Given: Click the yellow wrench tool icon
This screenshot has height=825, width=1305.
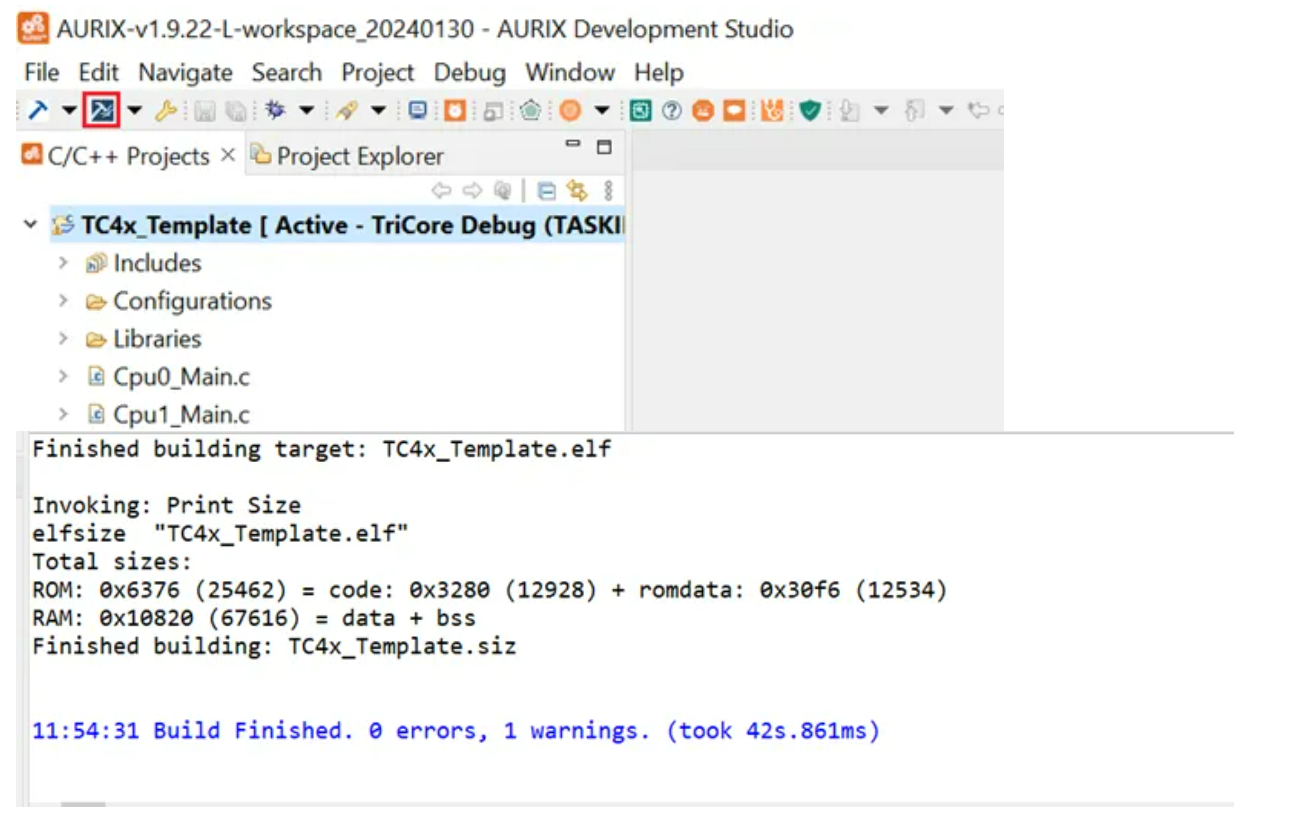Looking at the screenshot, I should 166,111.
